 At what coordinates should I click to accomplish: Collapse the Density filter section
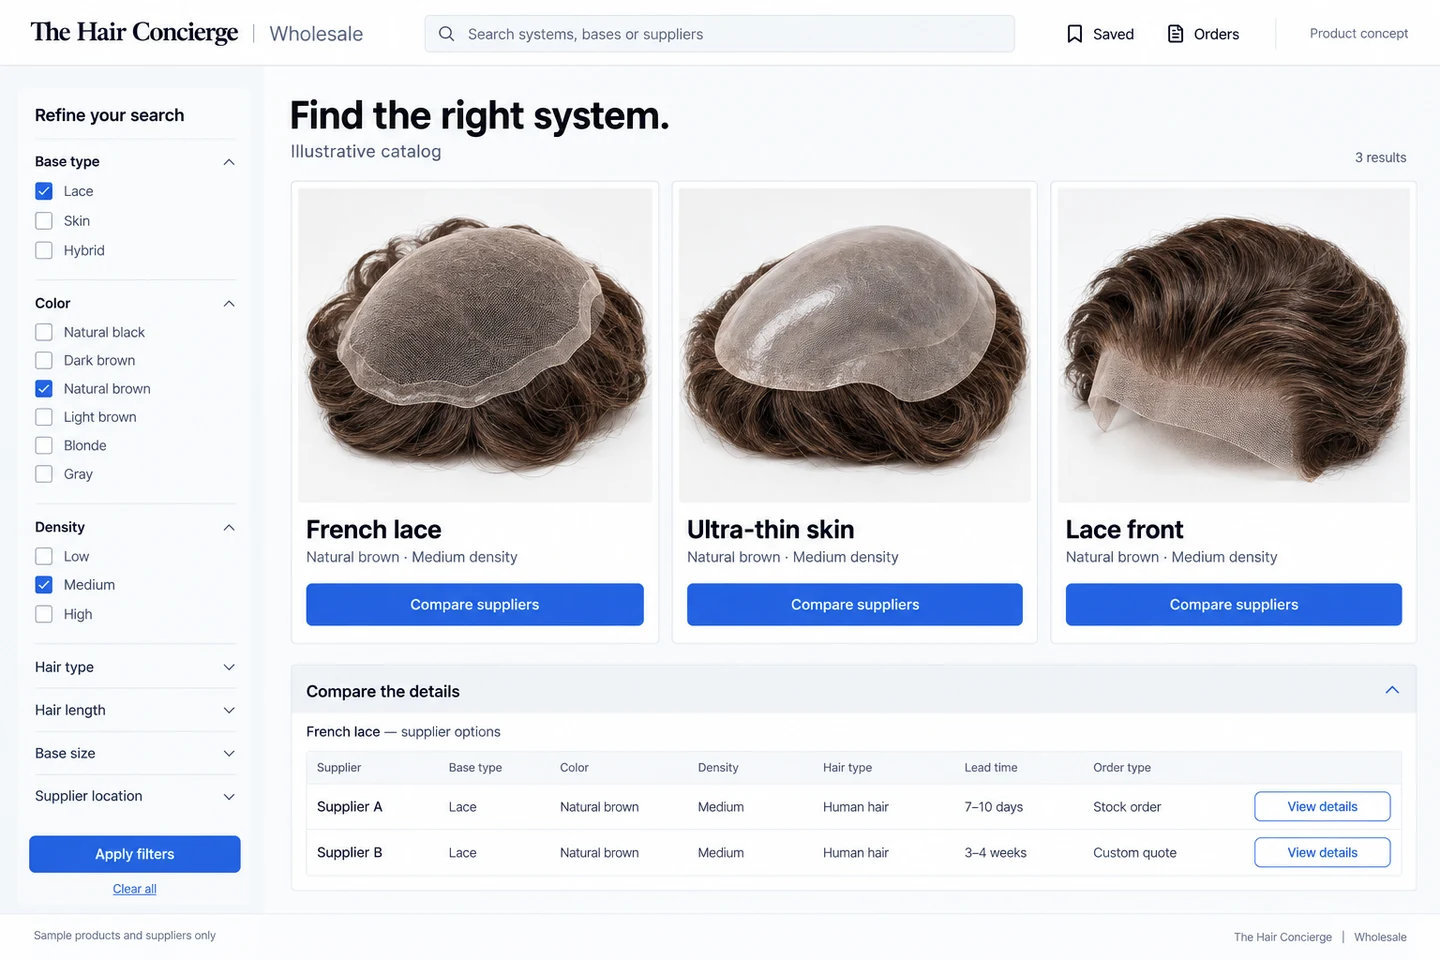[x=229, y=528]
